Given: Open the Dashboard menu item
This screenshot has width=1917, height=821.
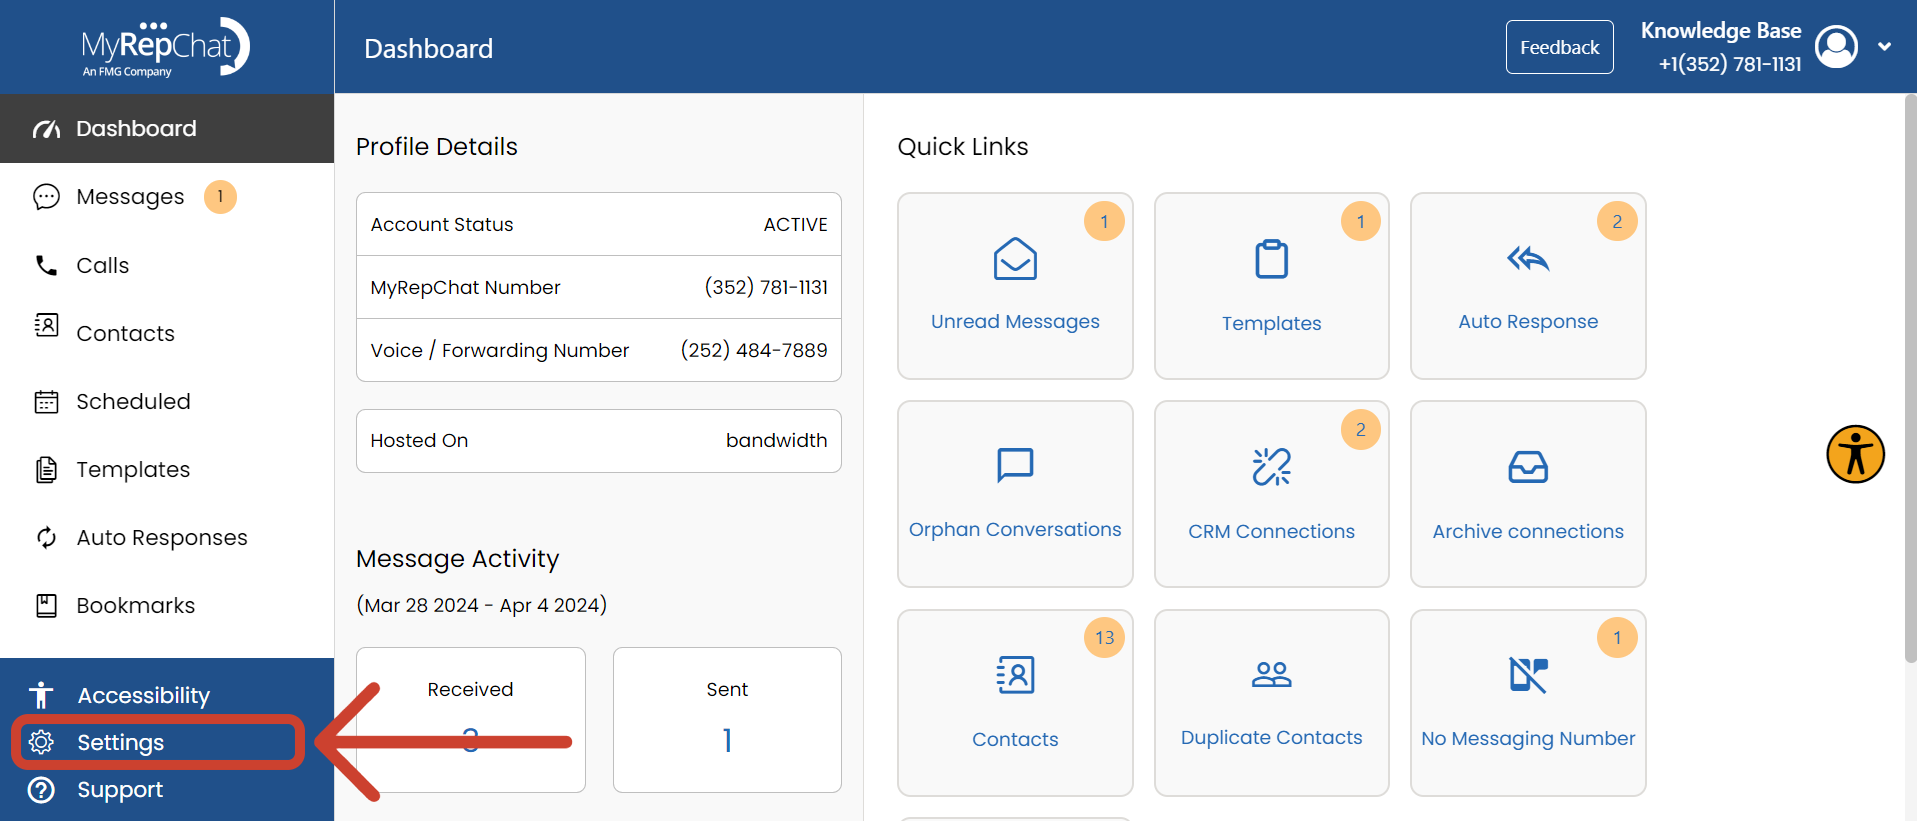Looking at the screenshot, I should pyautogui.click(x=167, y=129).
